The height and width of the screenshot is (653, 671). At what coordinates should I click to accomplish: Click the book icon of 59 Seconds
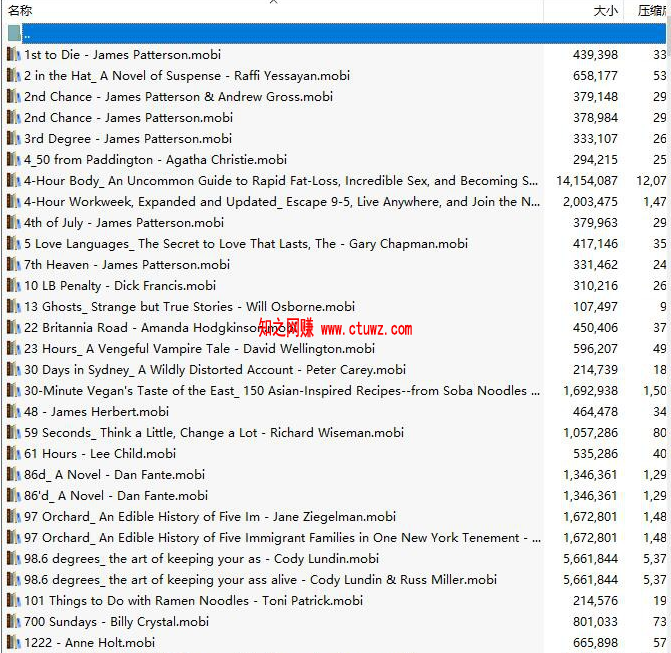click(x=13, y=432)
